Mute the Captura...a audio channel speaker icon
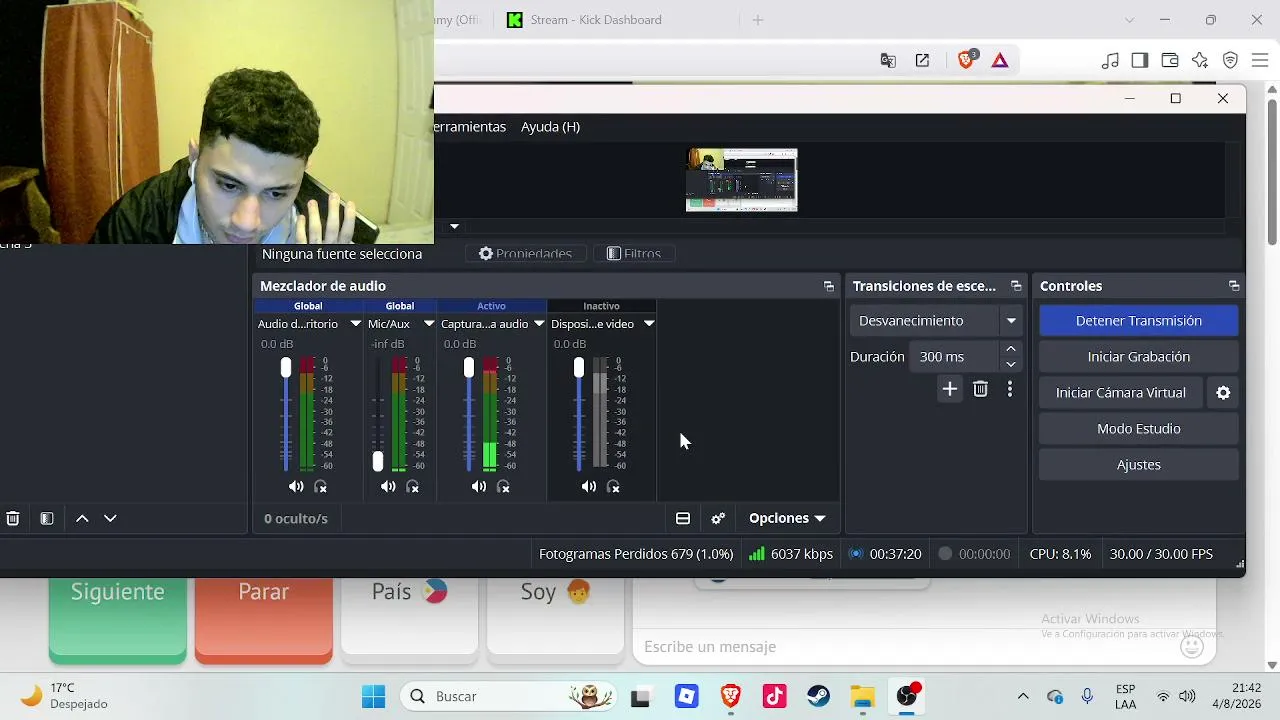Viewport: 1280px width, 720px height. coord(479,487)
